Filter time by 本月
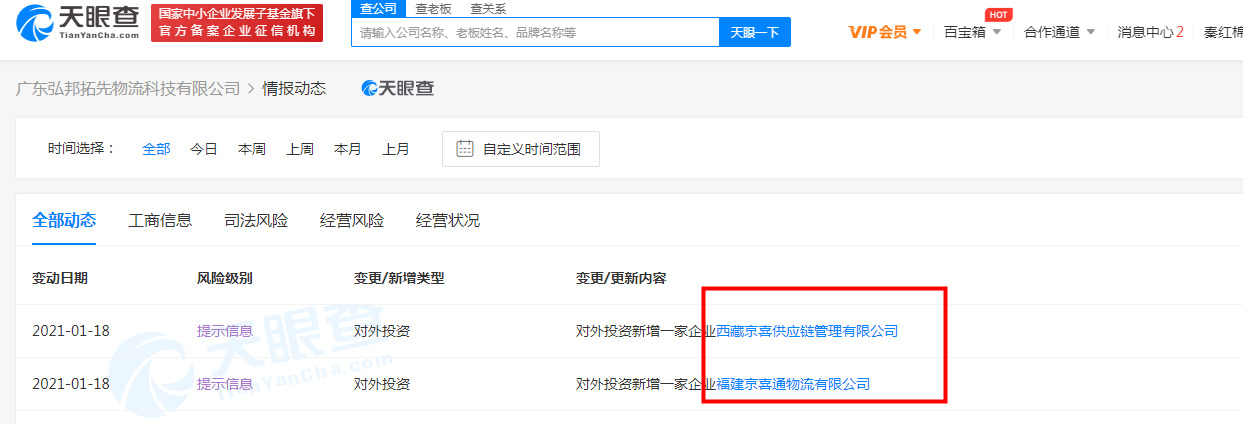 (348, 149)
